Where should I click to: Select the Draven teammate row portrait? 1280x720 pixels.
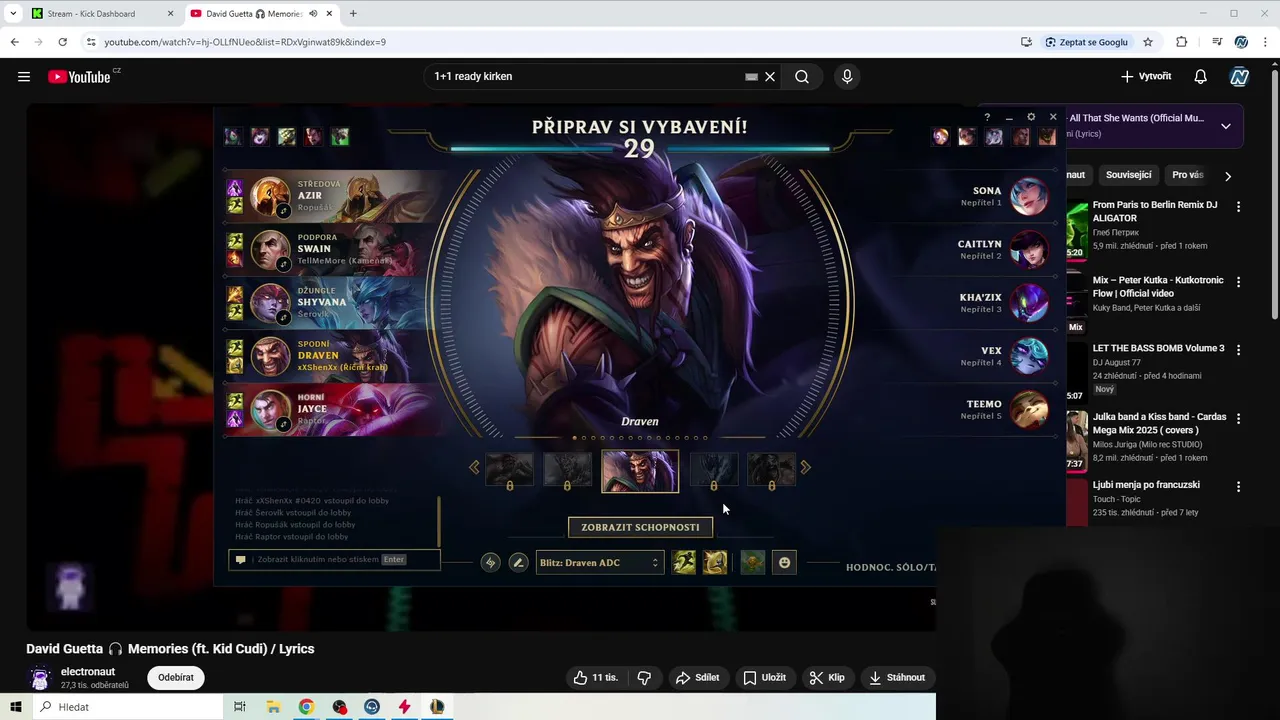point(270,357)
